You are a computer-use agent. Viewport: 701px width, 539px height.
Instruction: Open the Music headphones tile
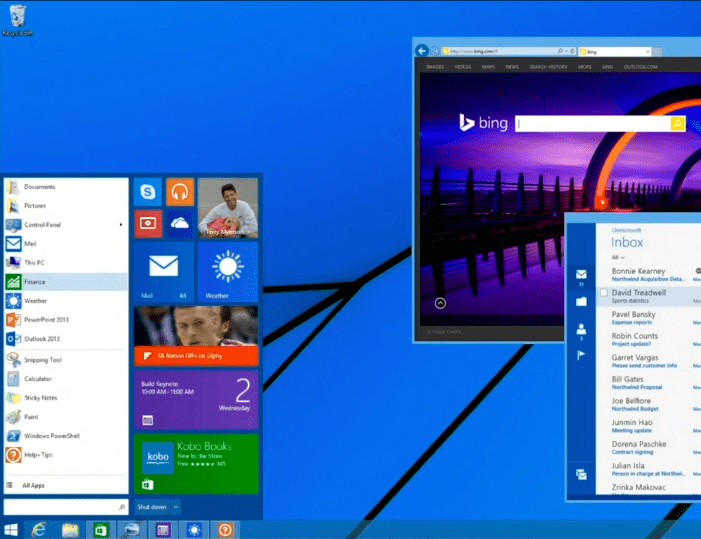point(180,192)
